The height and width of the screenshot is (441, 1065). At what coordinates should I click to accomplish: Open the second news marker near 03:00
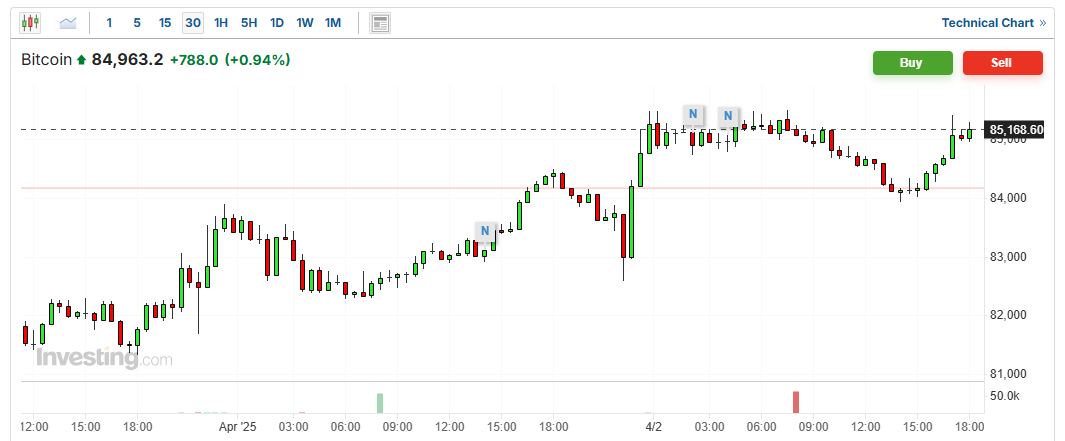tap(729, 116)
